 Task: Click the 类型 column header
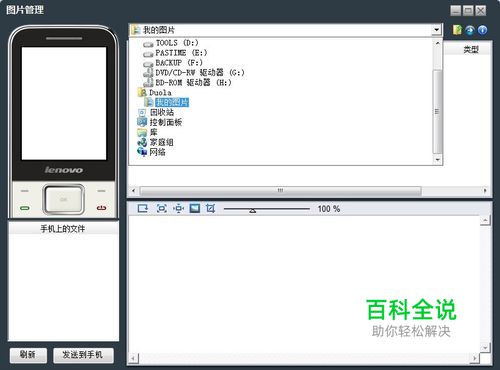[x=471, y=50]
